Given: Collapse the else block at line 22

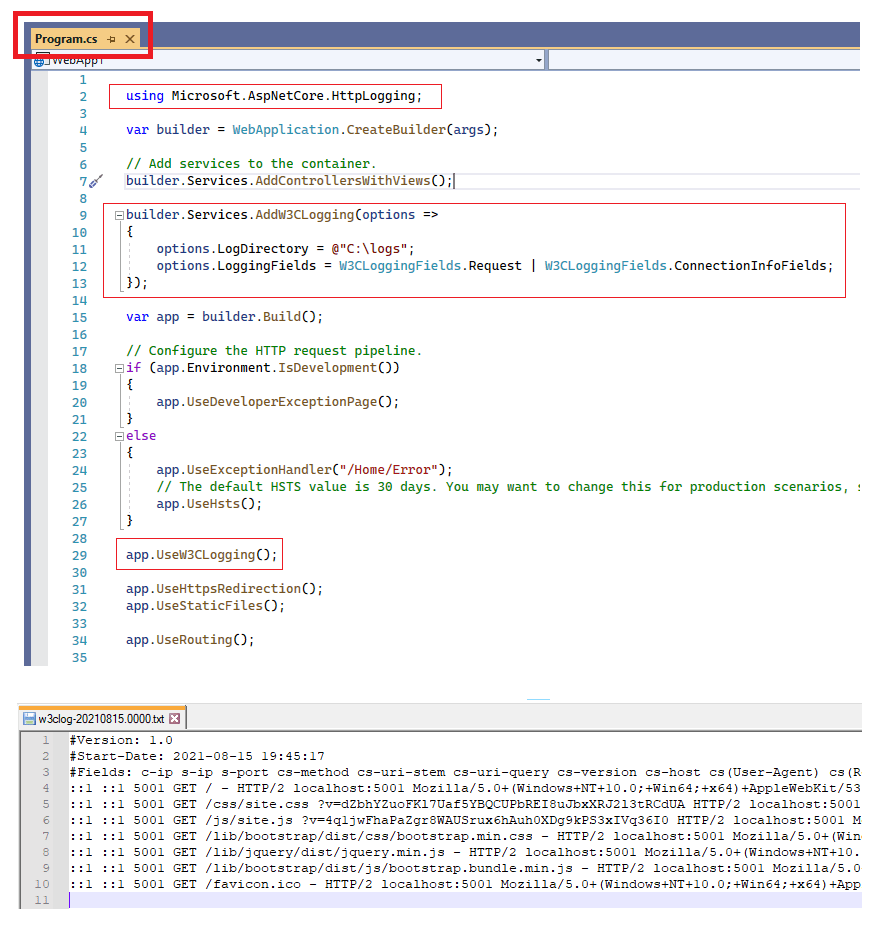Looking at the screenshot, I should click(118, 435).
